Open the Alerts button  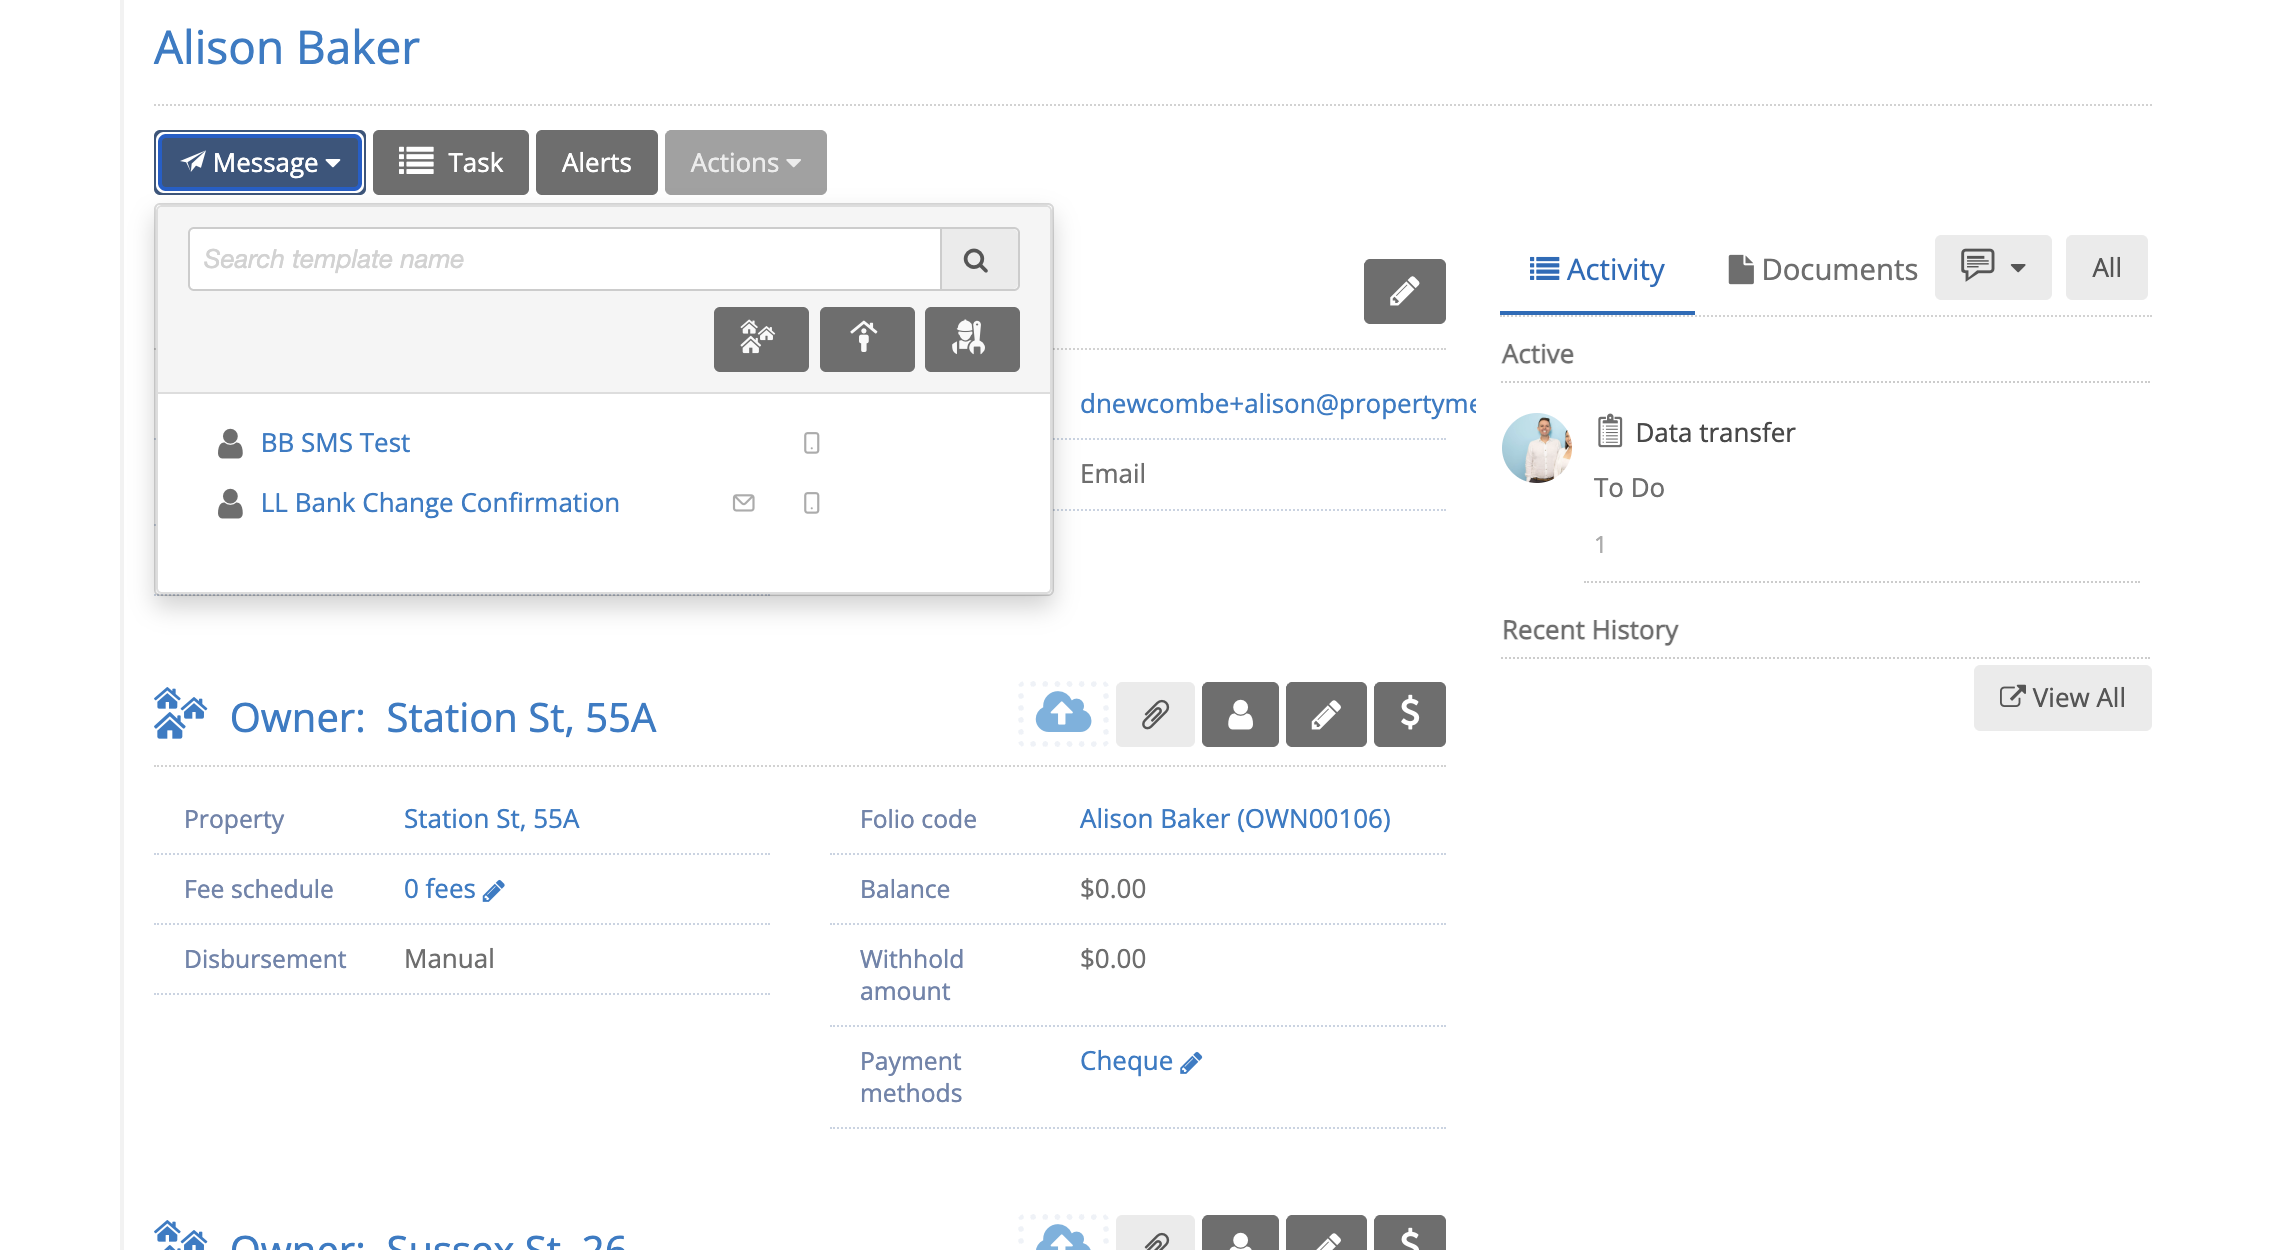596,162
